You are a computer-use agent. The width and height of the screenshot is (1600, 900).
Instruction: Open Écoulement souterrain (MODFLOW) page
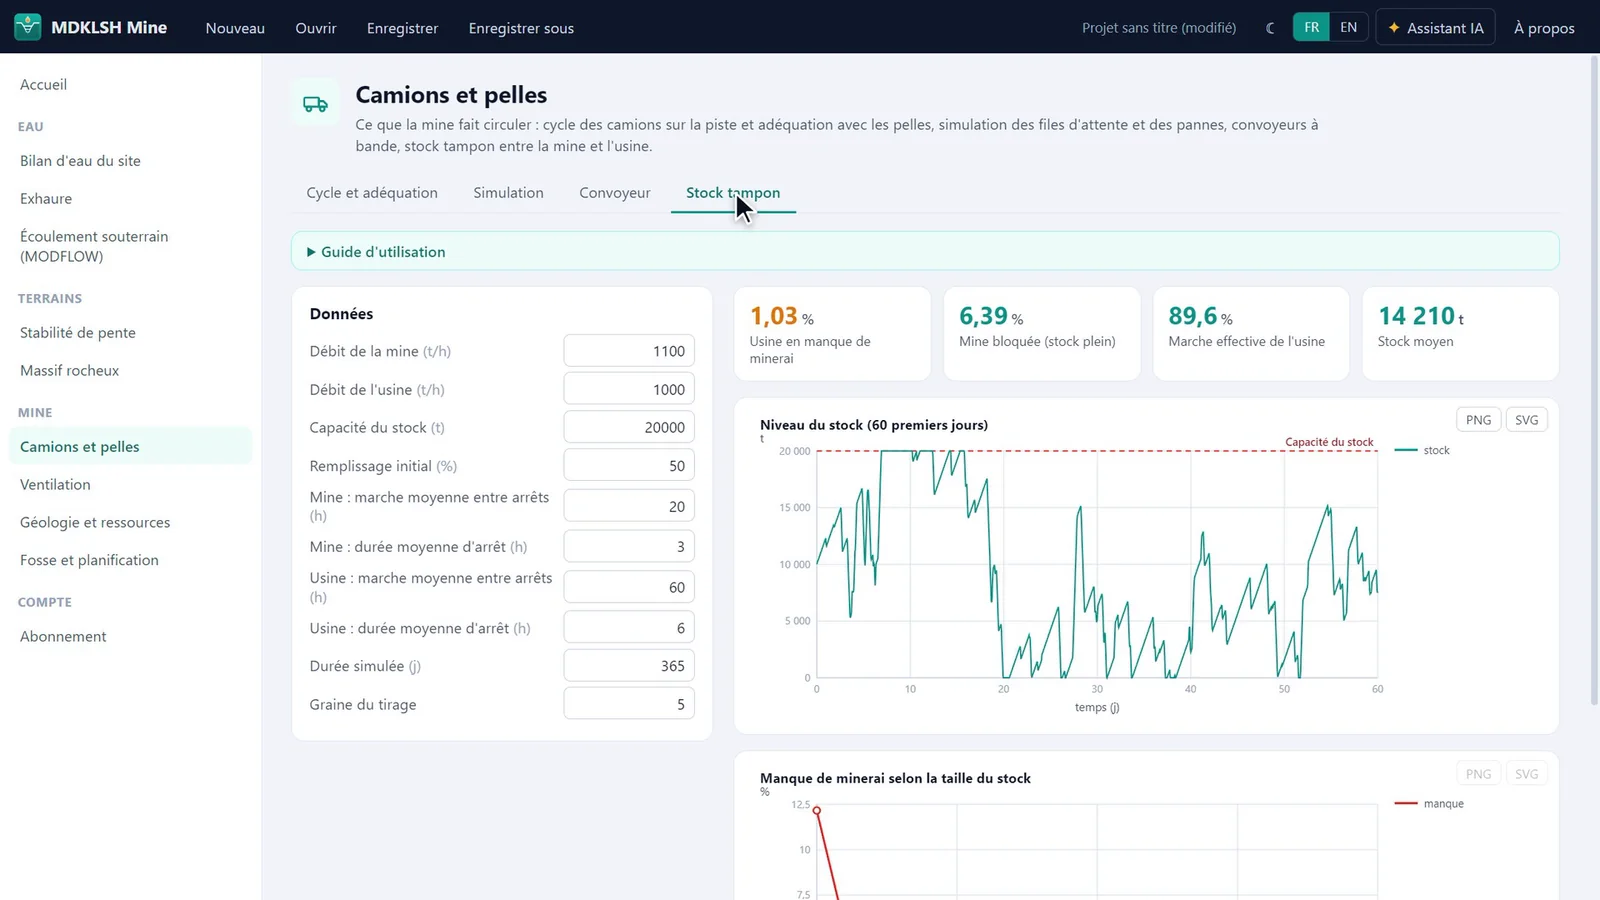(x=130, y=247)
